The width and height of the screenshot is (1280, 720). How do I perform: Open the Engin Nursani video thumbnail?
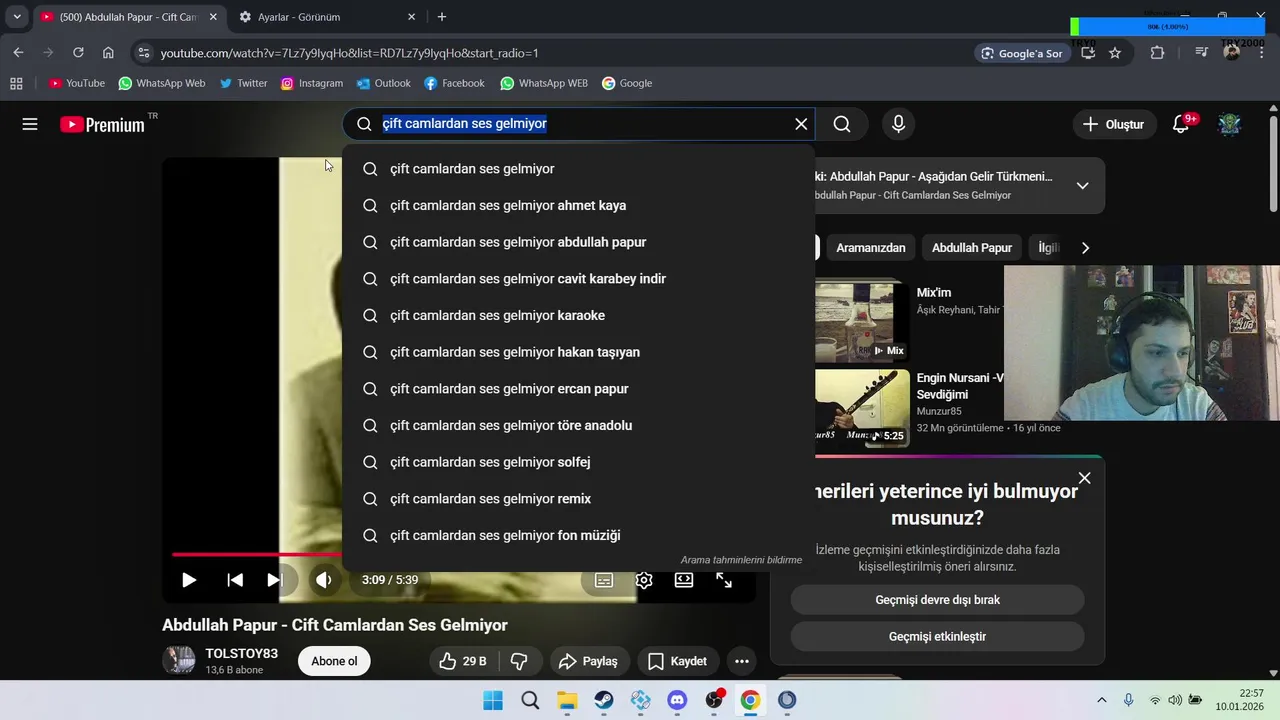[862, 408]
